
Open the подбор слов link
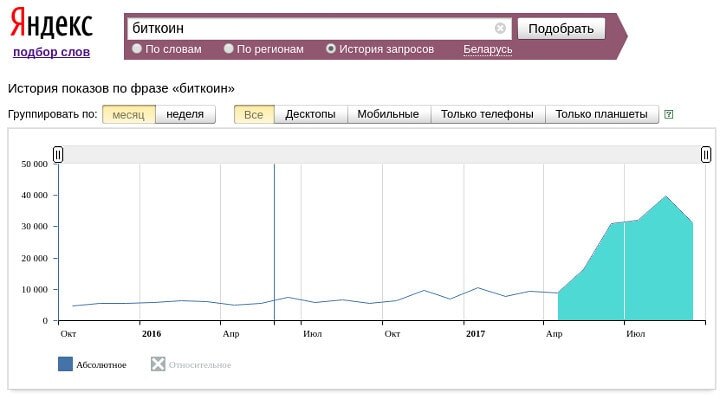click(x=51, y=52)
